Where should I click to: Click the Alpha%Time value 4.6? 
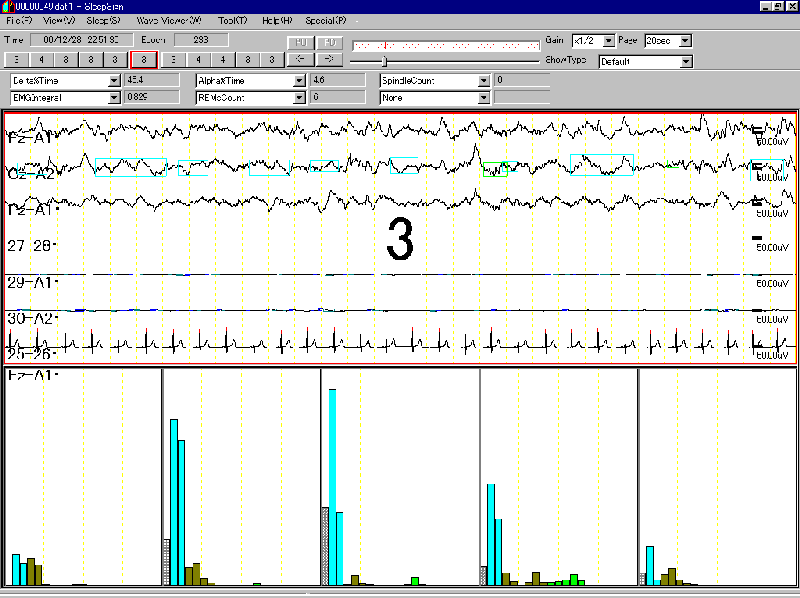338,80
